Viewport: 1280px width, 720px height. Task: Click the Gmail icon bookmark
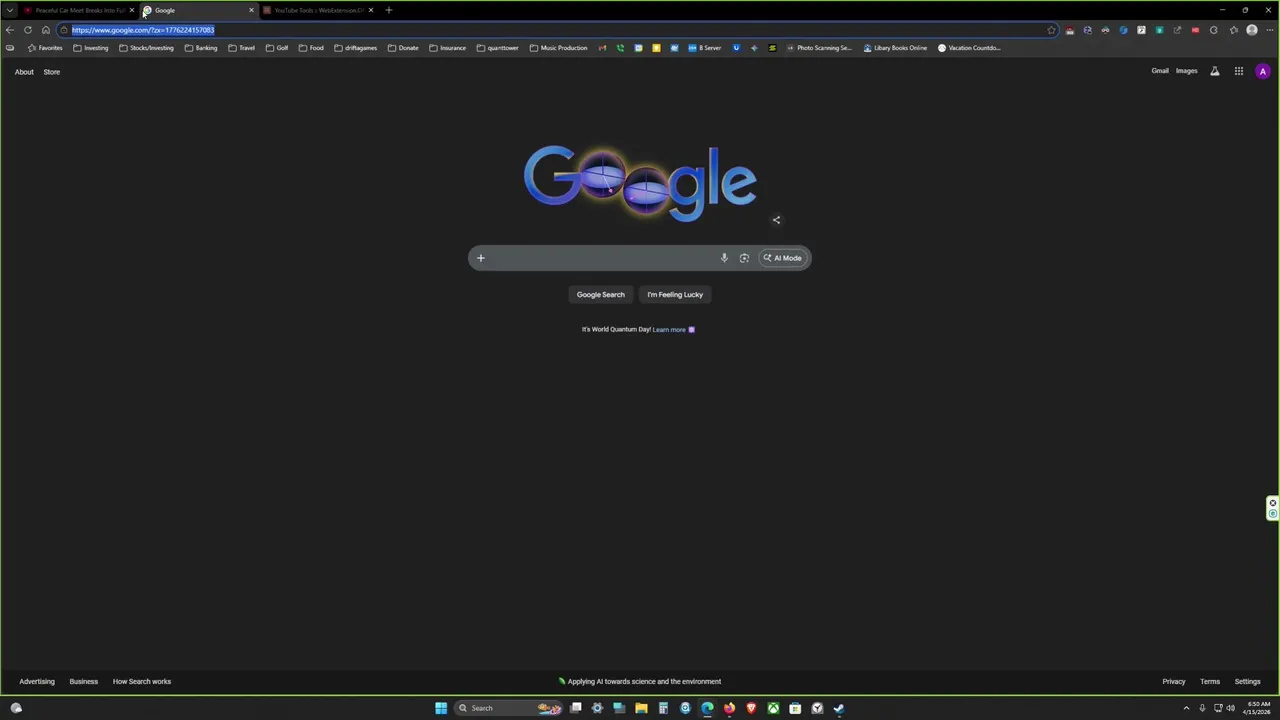coord(602,48)
